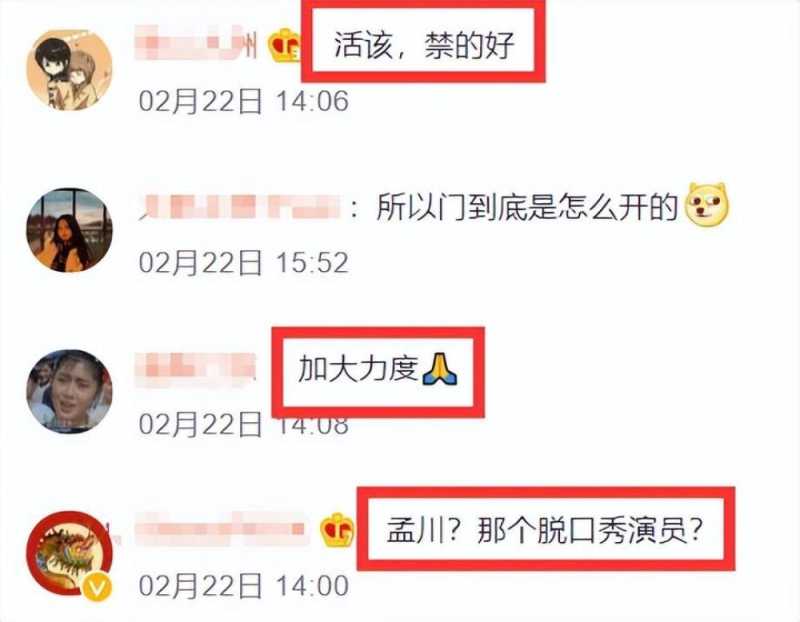
Task: Open the long-haired woman avatar profile
Action: (69, 230)
